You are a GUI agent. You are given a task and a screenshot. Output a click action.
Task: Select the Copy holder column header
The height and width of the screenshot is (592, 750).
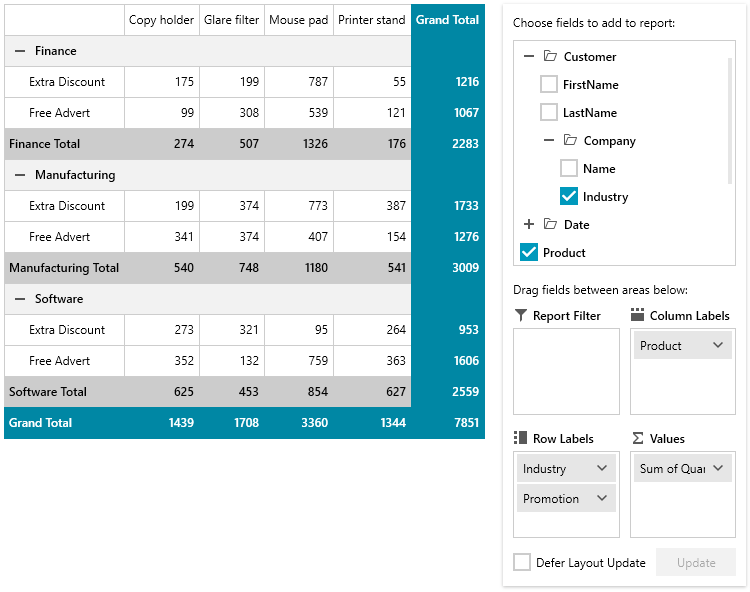[x=162, y=20]
